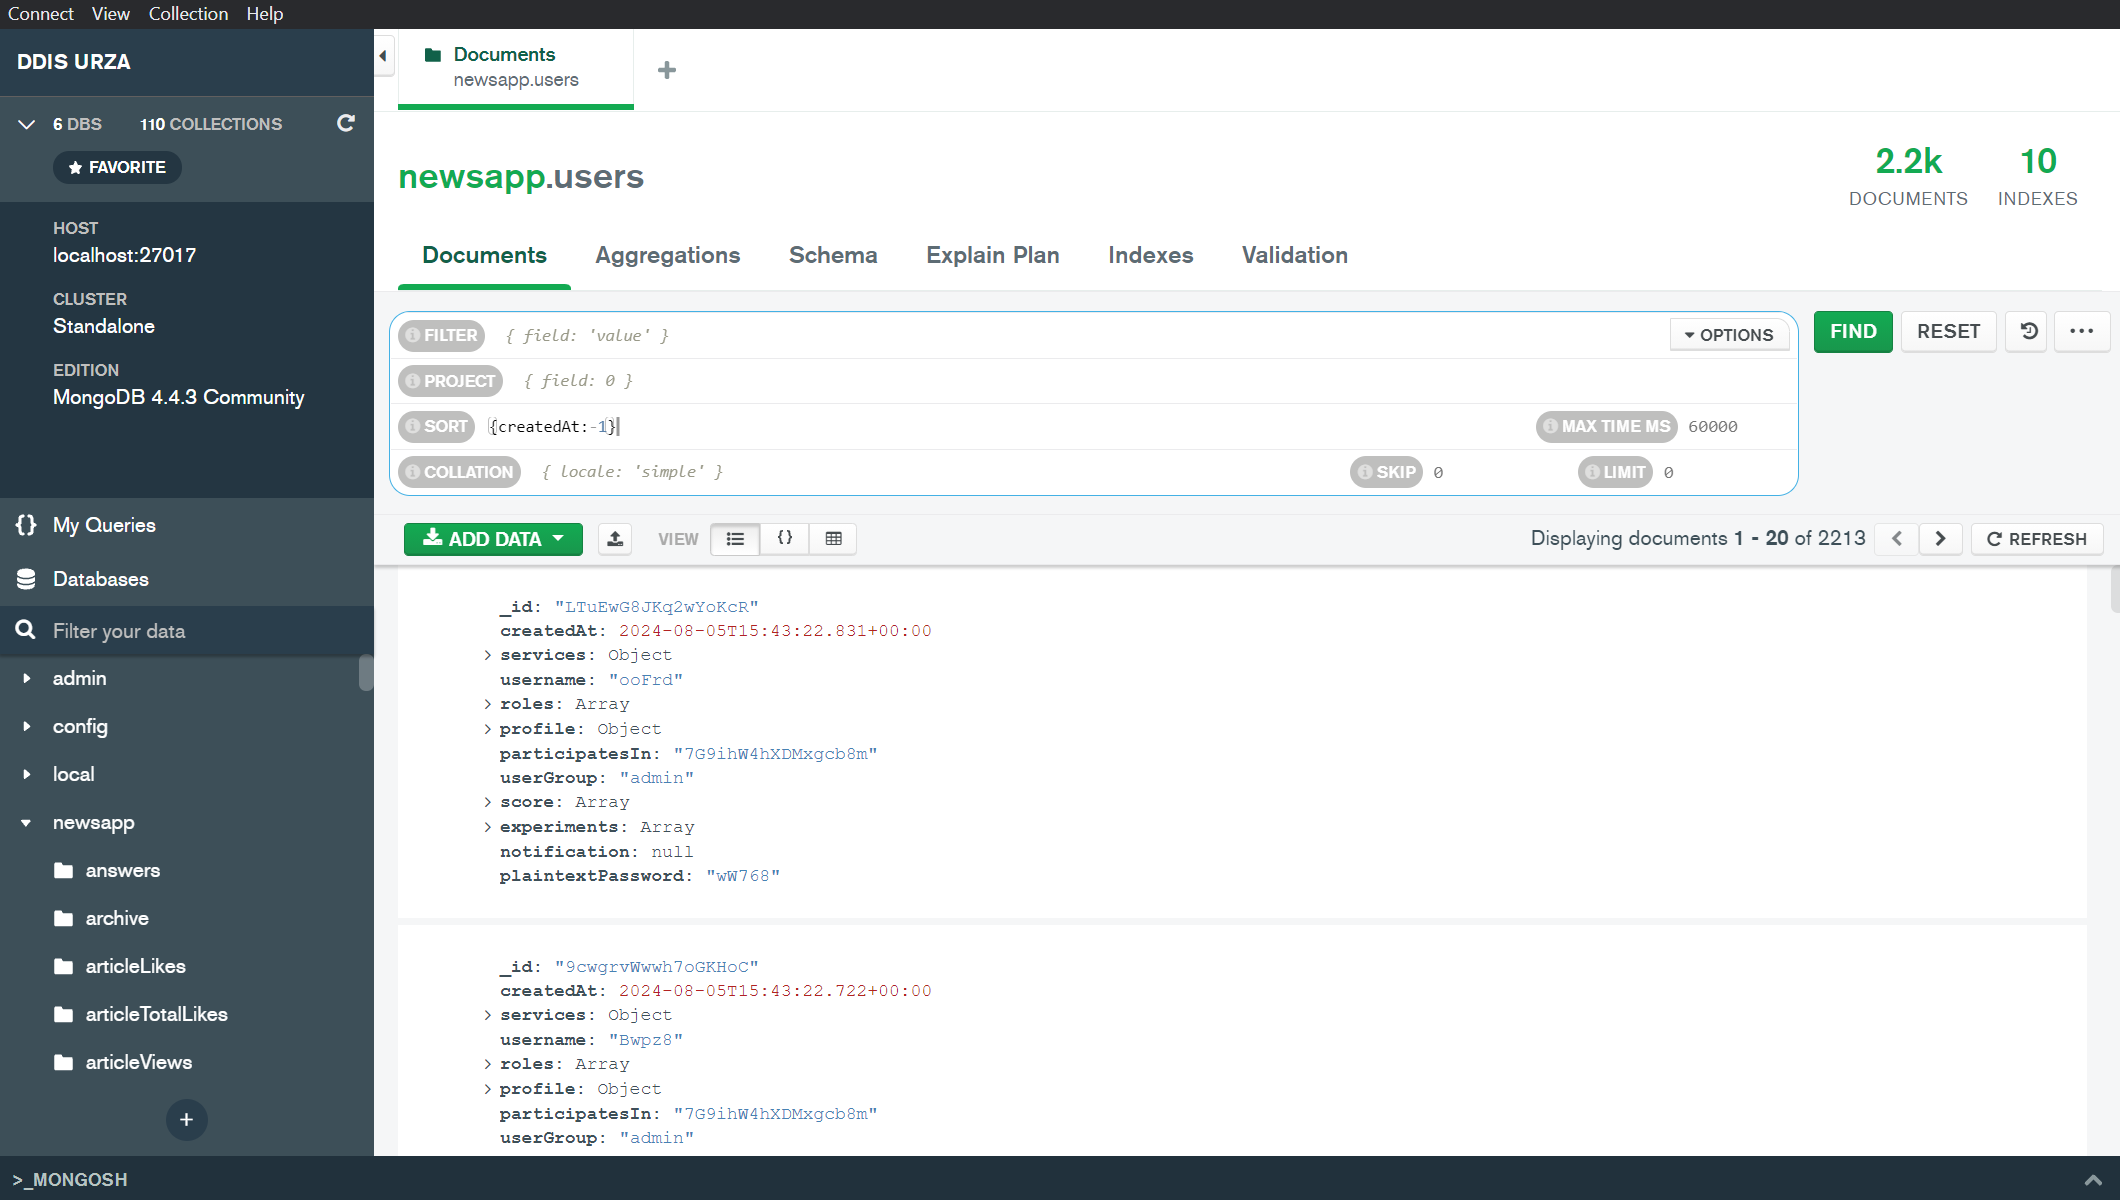Open the articleTotalLikes collection
Viewport: 2120px width, 1200px height.
(x=157, y=1014)
